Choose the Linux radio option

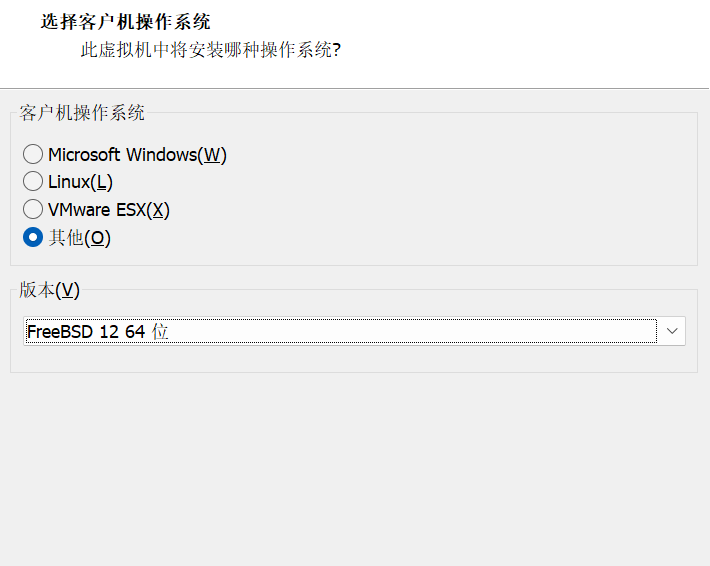point(33,182)
